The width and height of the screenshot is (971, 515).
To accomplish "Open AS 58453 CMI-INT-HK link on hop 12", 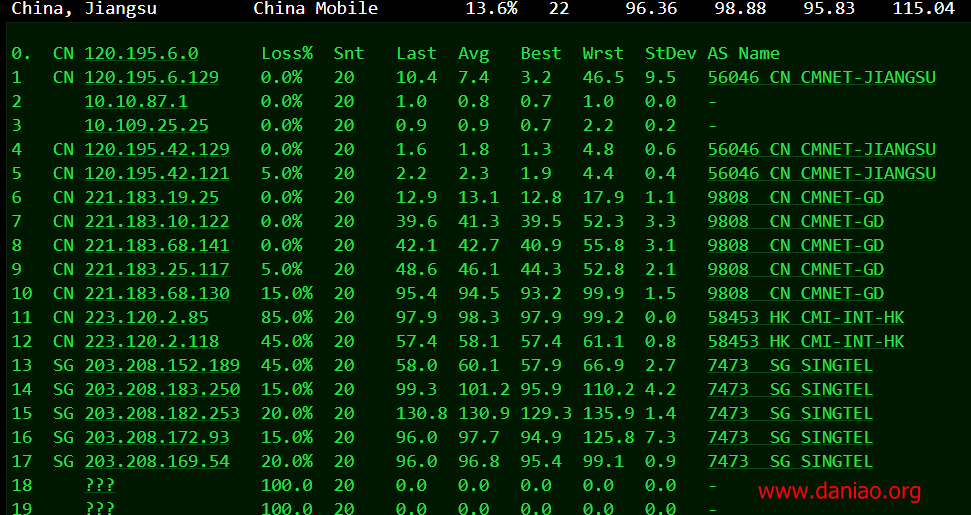I will (806, 342).
